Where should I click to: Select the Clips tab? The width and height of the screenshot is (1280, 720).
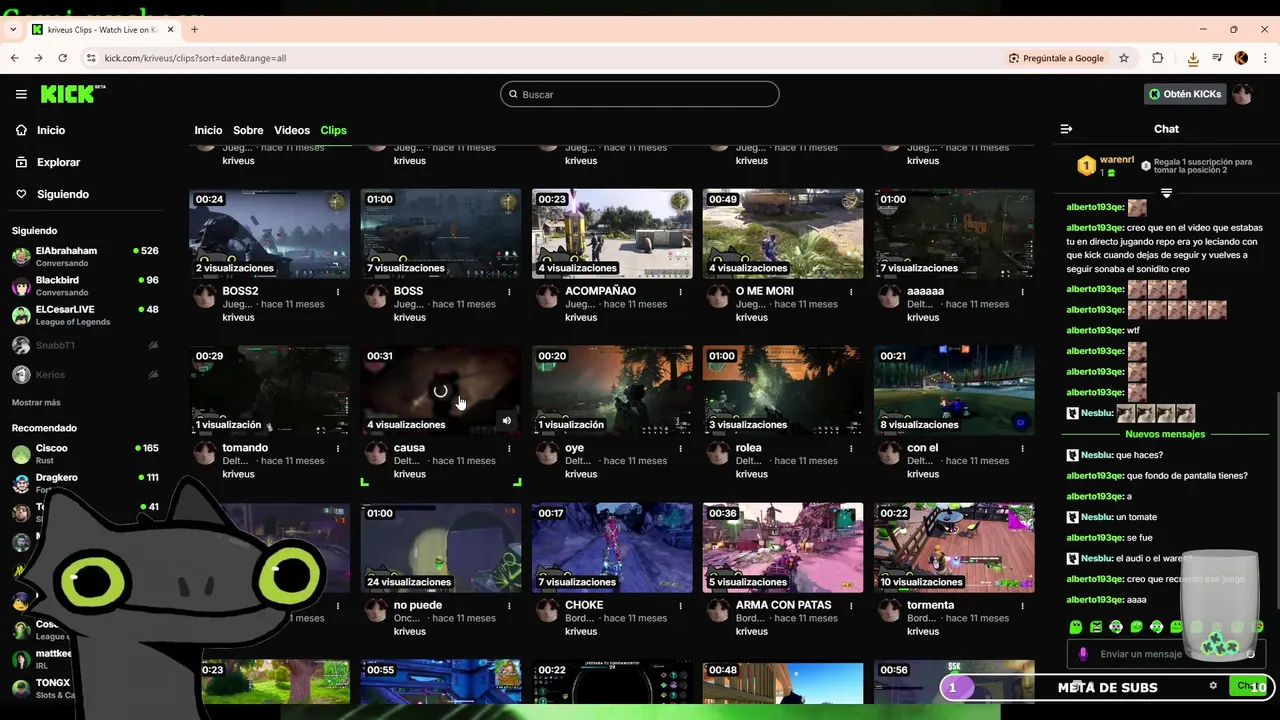tap(333, 130)
